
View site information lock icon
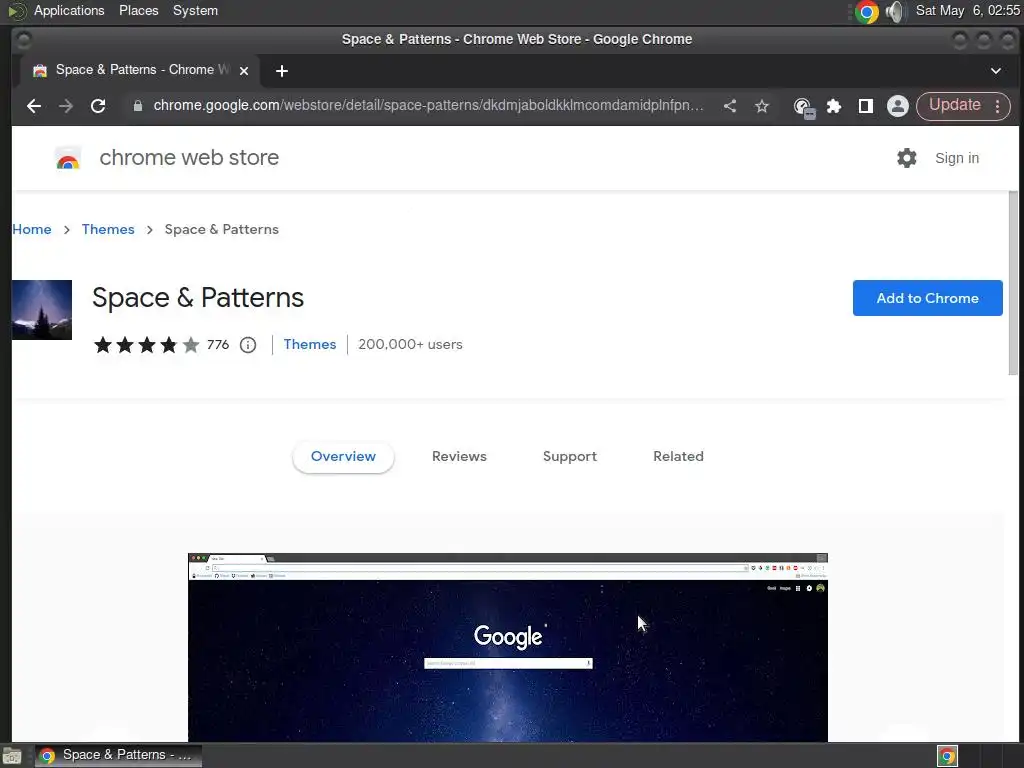click(x=138, y=106)
